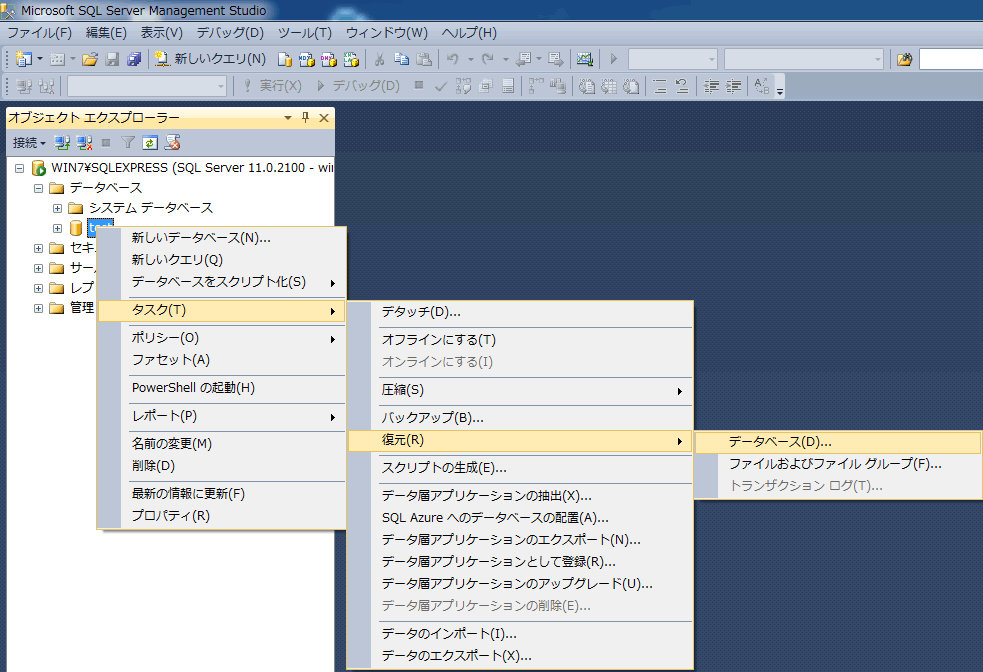Select デタッチ(D)... from the Tasks submenu
The height and width of the screenshot is (672, 983).
click(x=420, y=312)
